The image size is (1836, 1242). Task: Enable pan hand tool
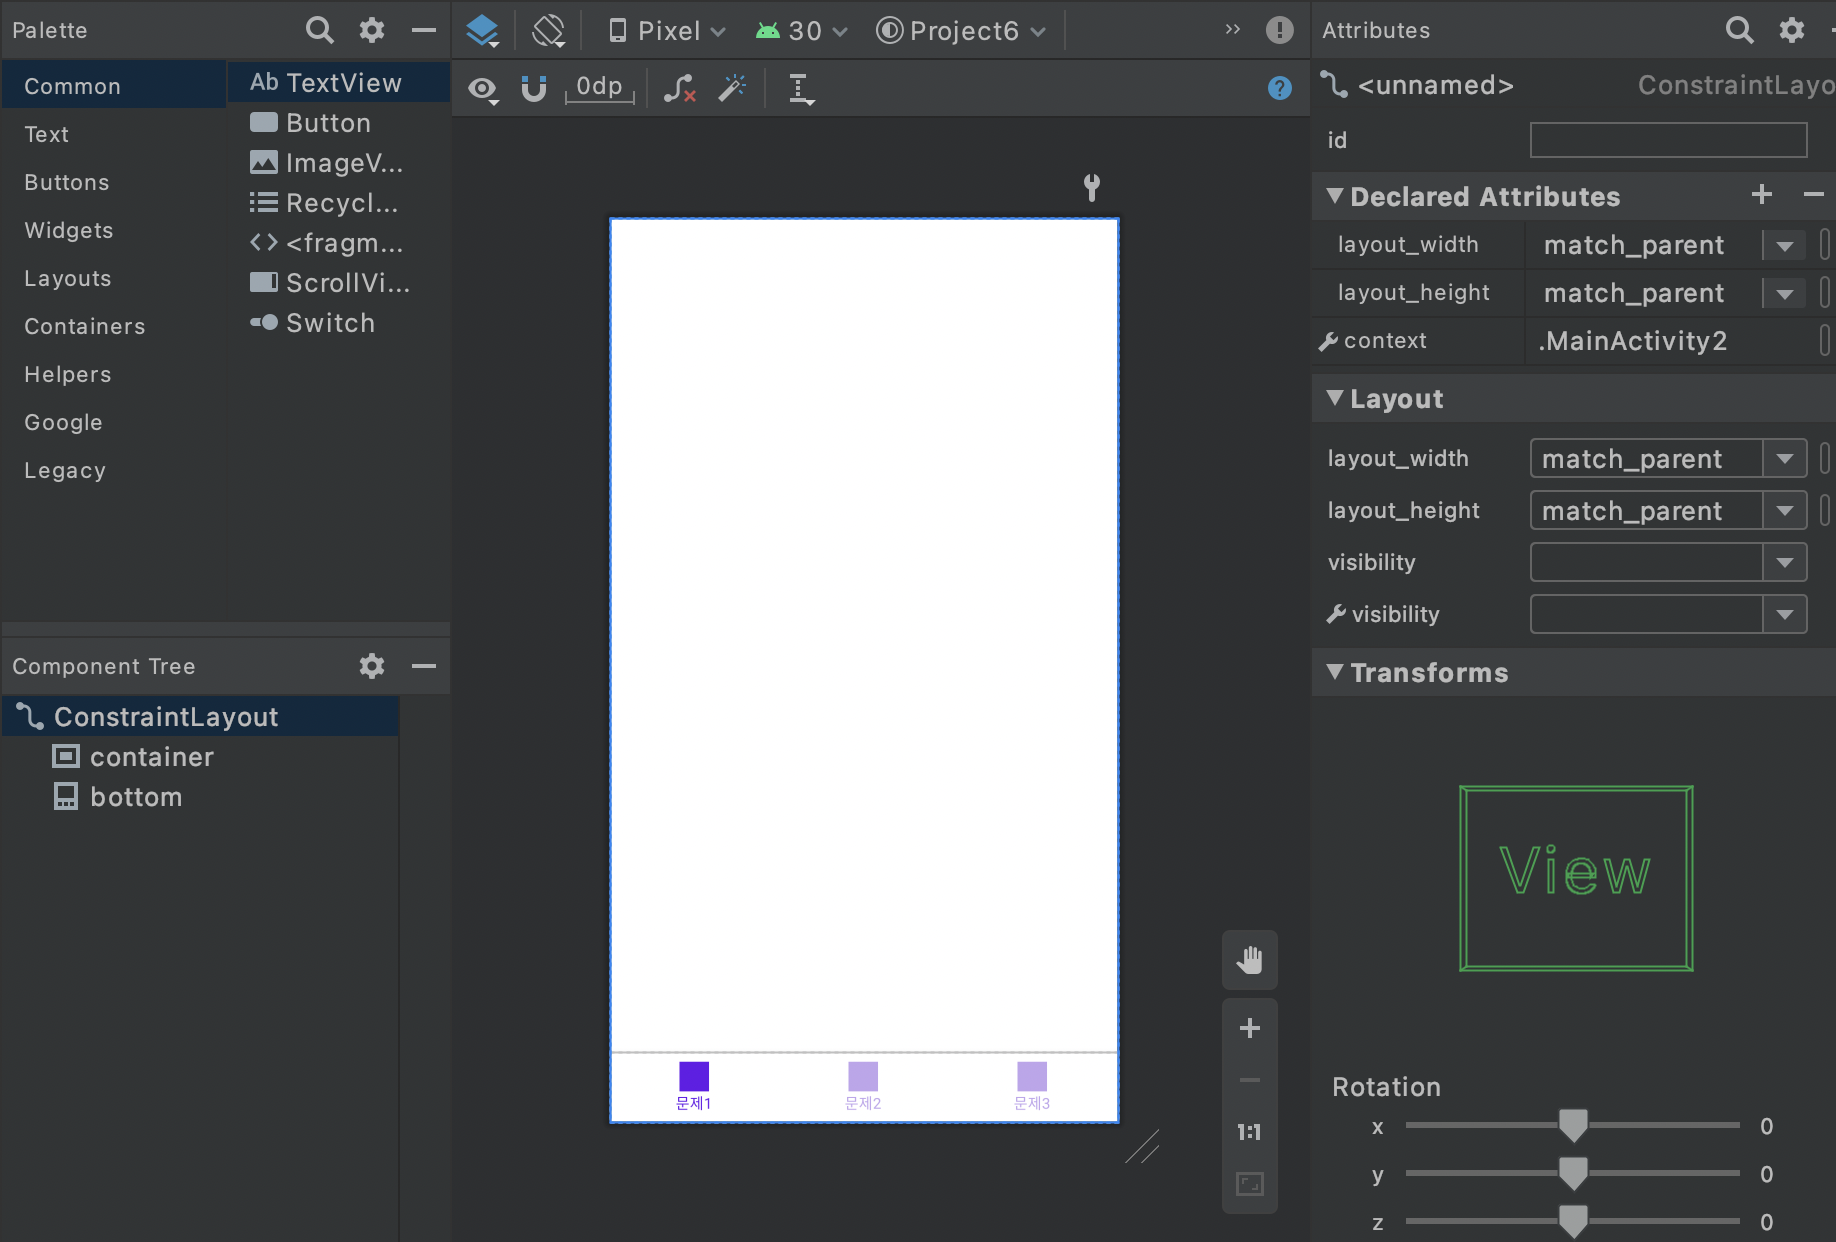[x=1250, y=960]
